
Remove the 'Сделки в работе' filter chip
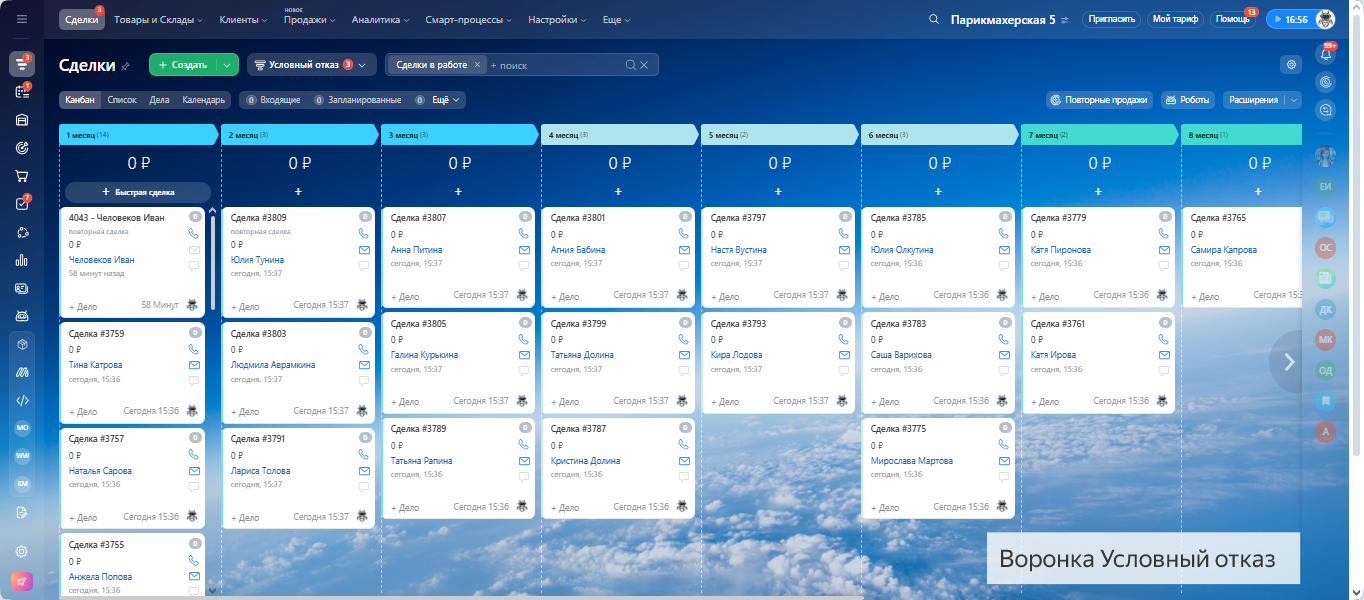pos(477,65)
